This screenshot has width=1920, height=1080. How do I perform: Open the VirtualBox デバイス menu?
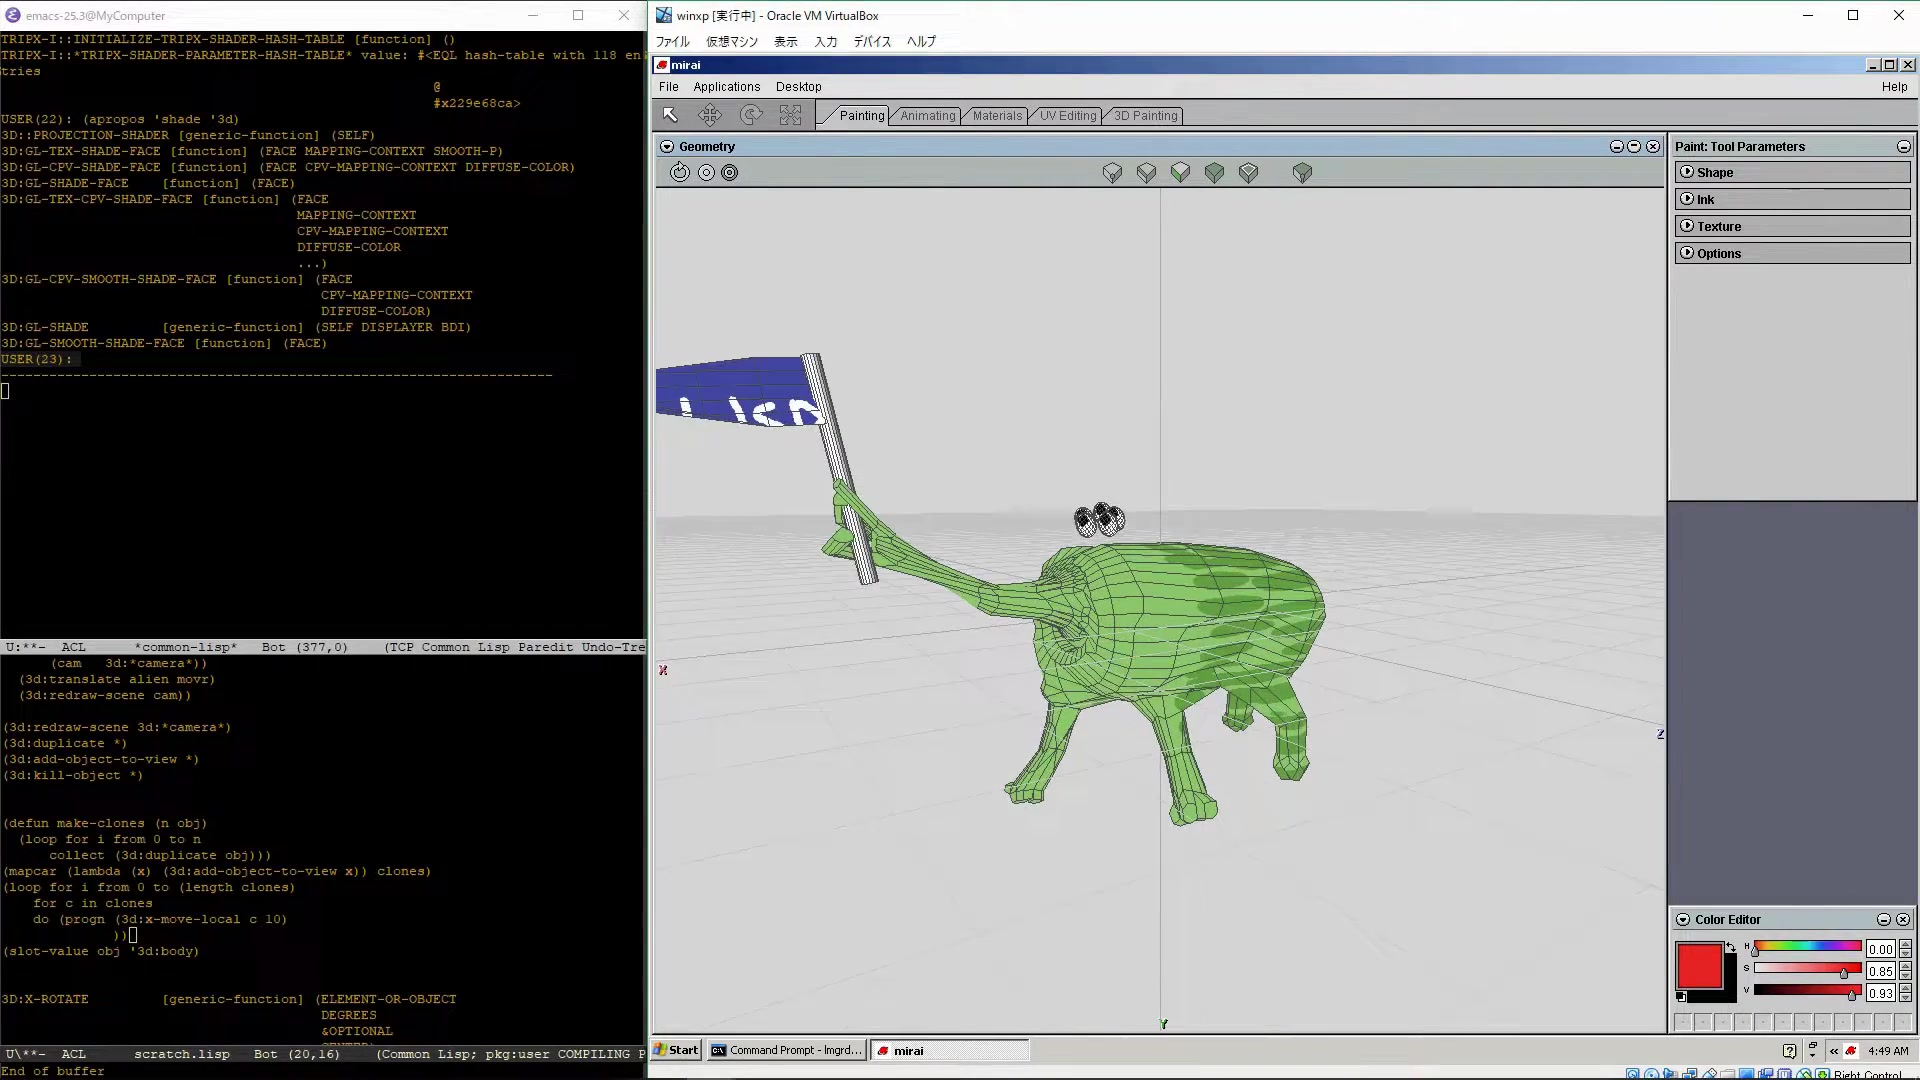[872, 42]
